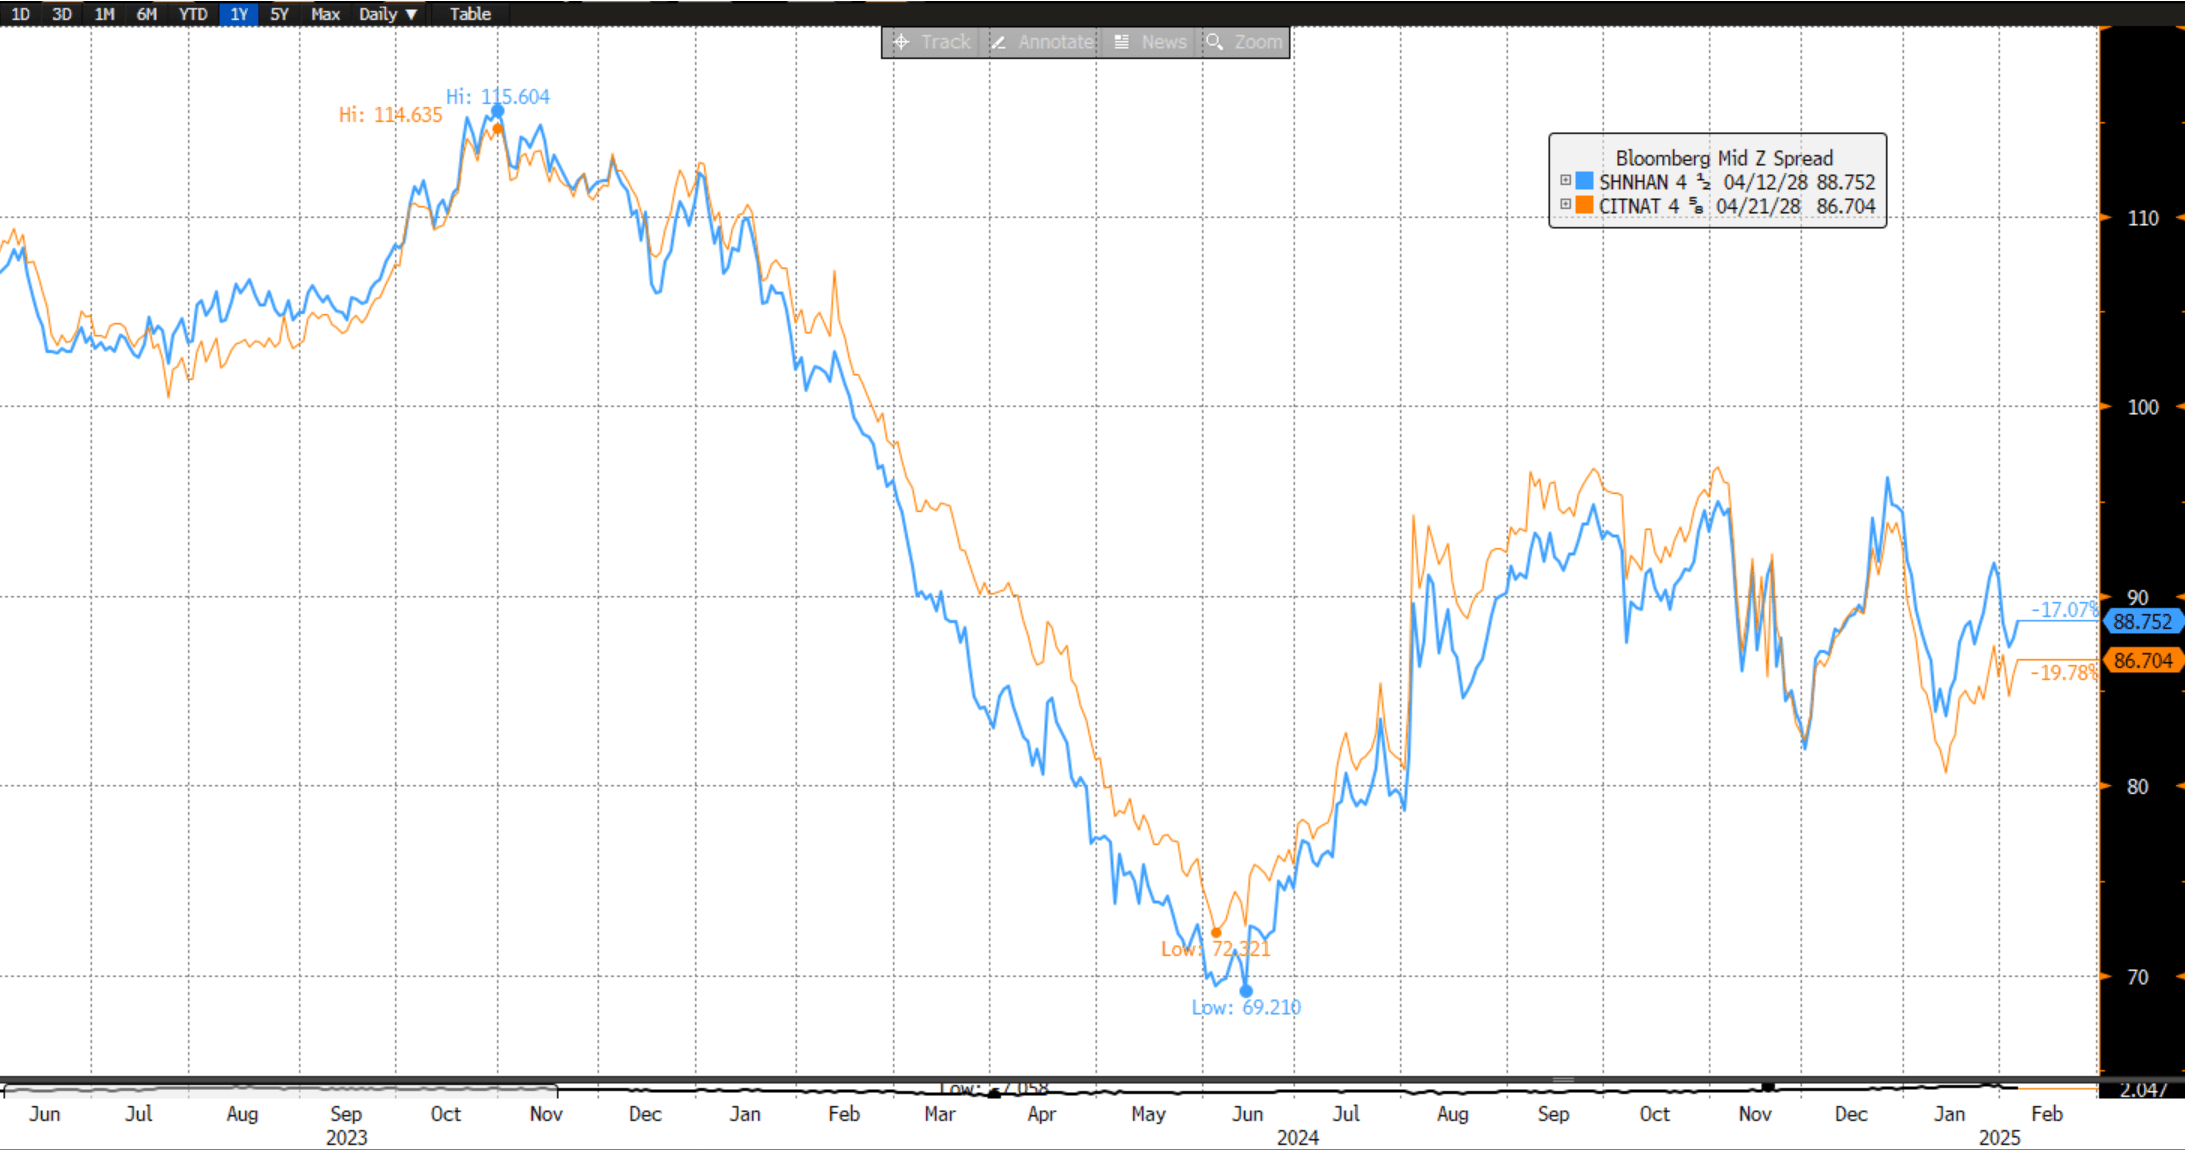Viewport: 2185px width, 1150px height.
Task: Select the 6M range button
Action: (146, 14)
